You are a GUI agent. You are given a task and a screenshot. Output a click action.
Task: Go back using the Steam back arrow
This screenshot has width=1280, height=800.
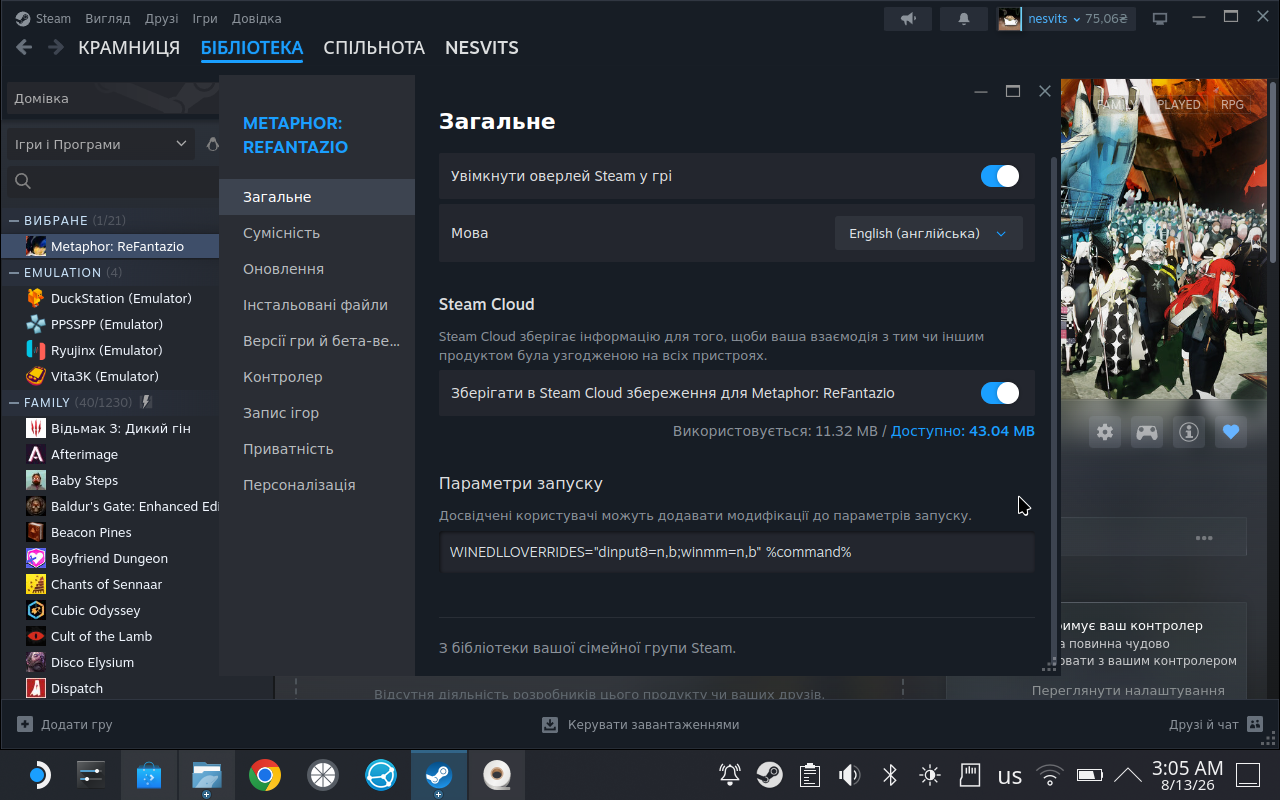click(24, 47)
